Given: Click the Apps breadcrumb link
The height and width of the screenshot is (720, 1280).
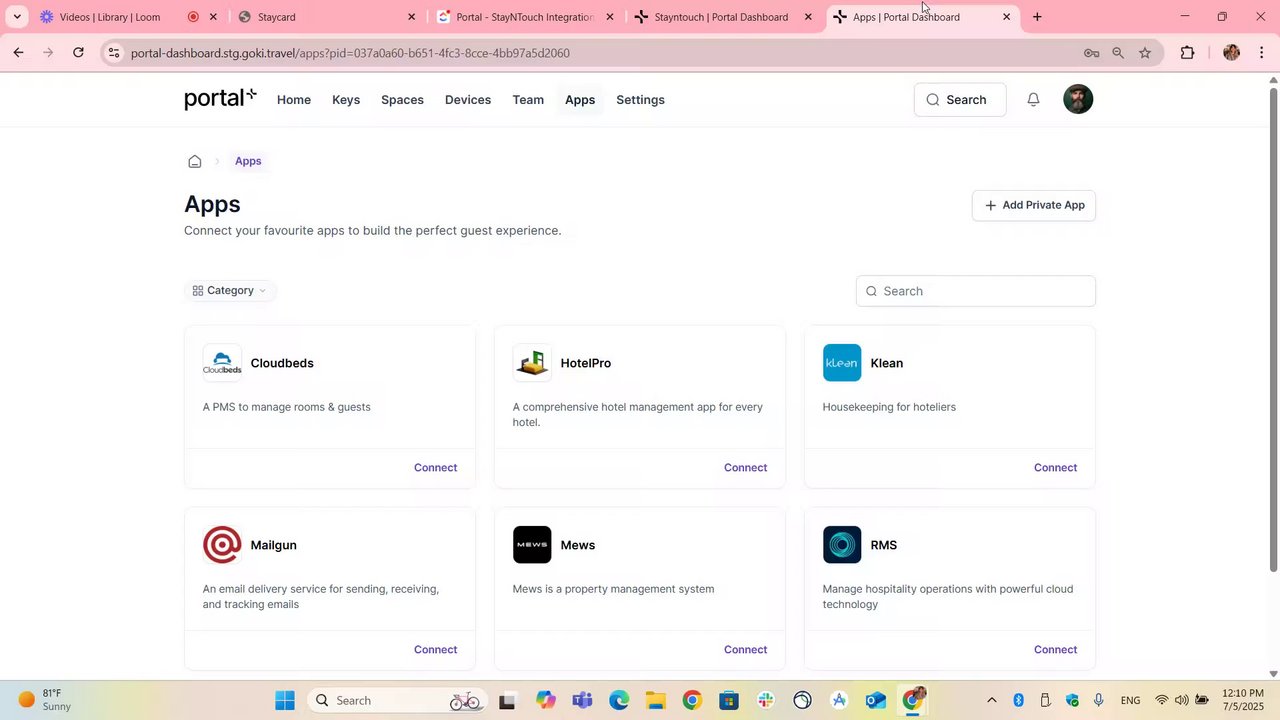Looking at the screenshot, I should coord(248,161).
